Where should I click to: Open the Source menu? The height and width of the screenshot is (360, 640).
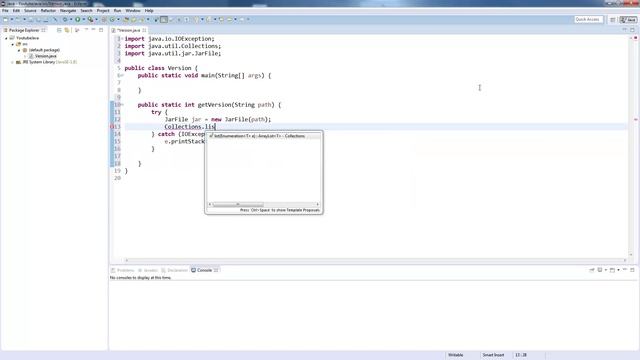point(30,11)
